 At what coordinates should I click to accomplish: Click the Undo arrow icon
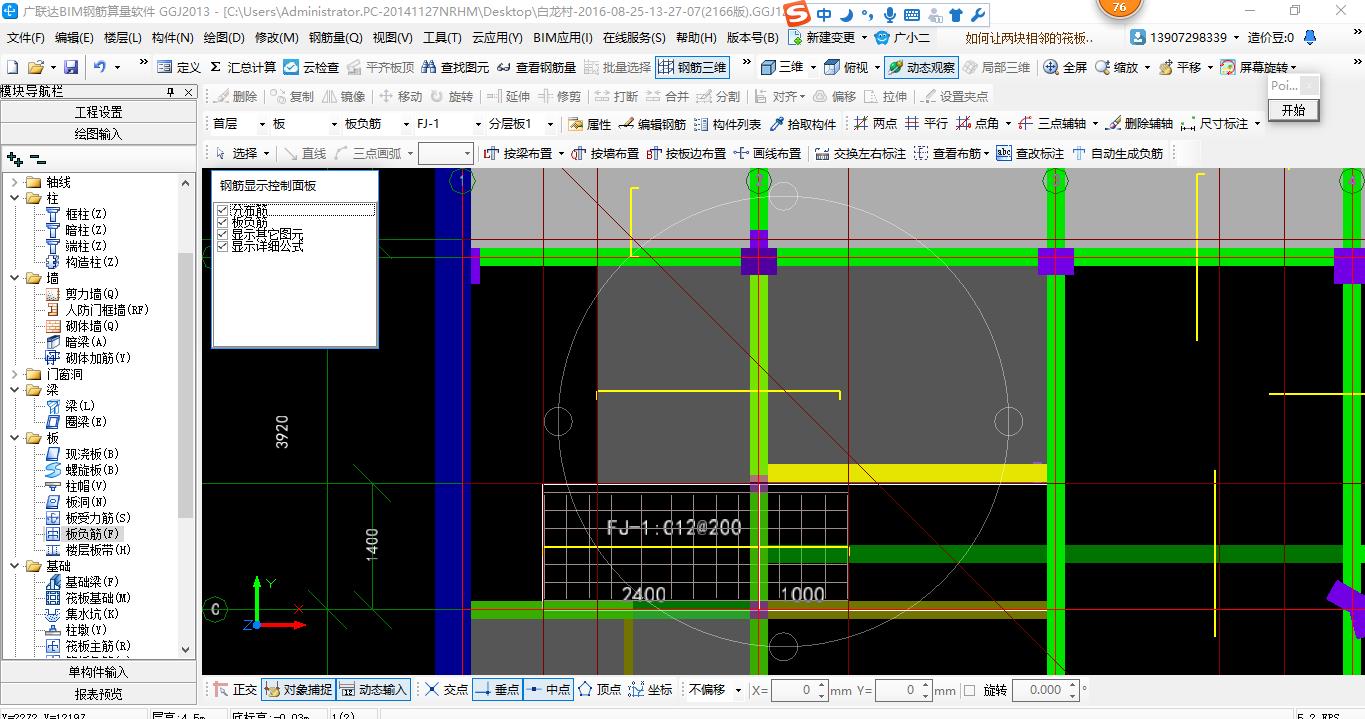[x=100, y=67]
